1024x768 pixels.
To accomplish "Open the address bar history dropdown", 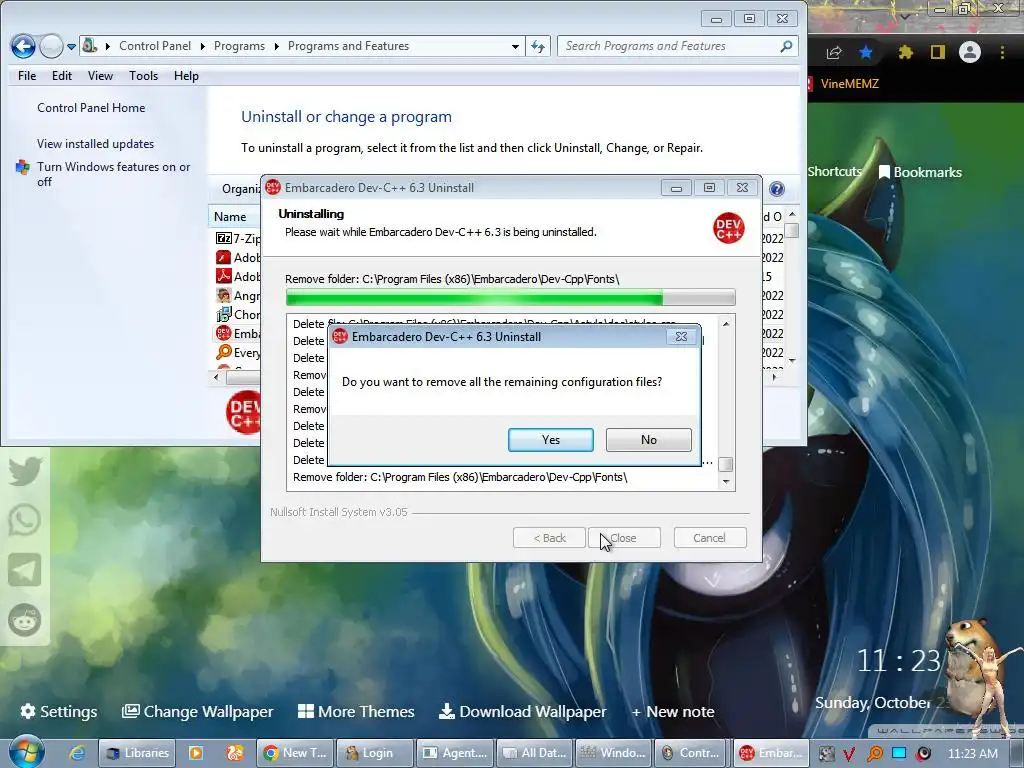I will point(515,46).
